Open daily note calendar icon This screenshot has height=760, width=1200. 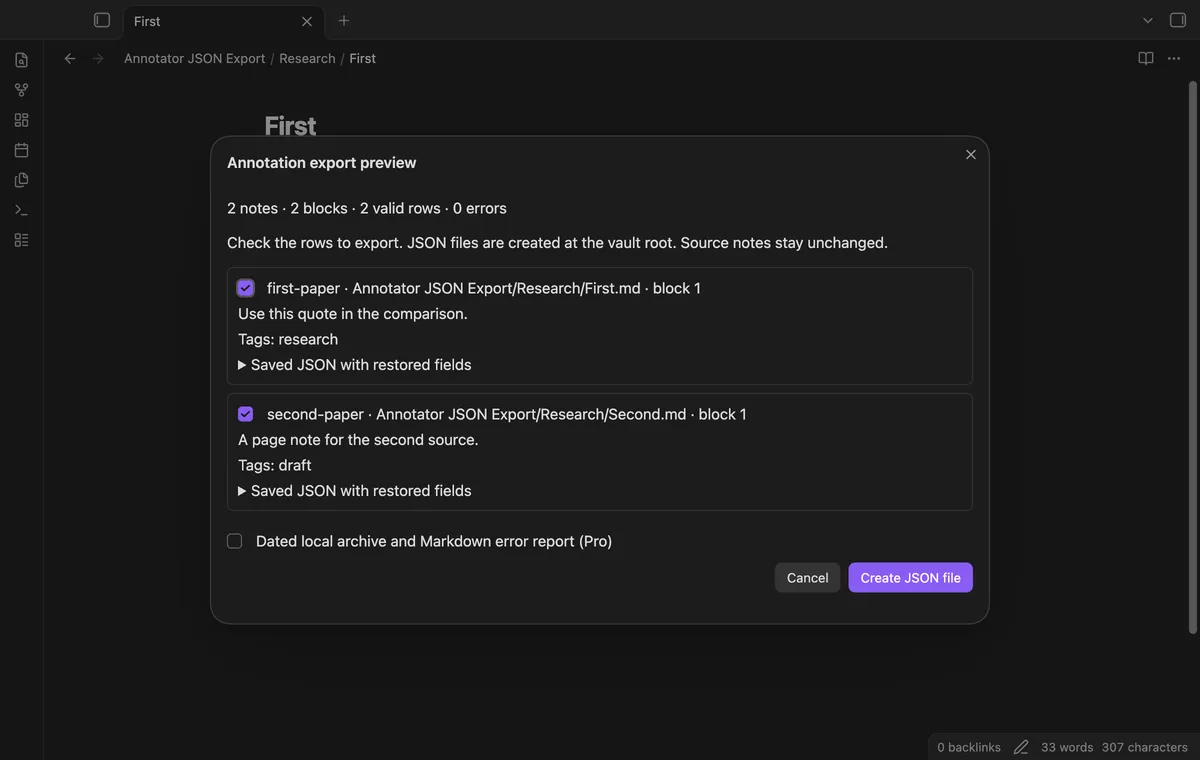21,150
